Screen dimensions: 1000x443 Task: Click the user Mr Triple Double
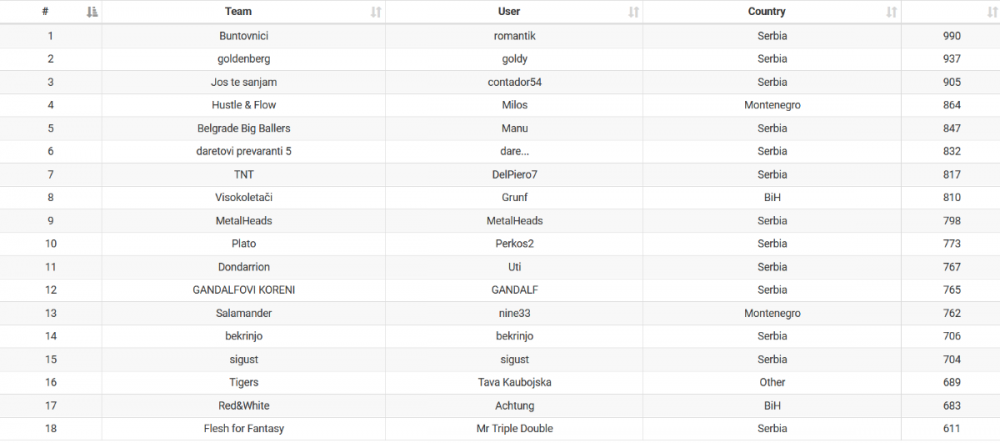(515, 428)
